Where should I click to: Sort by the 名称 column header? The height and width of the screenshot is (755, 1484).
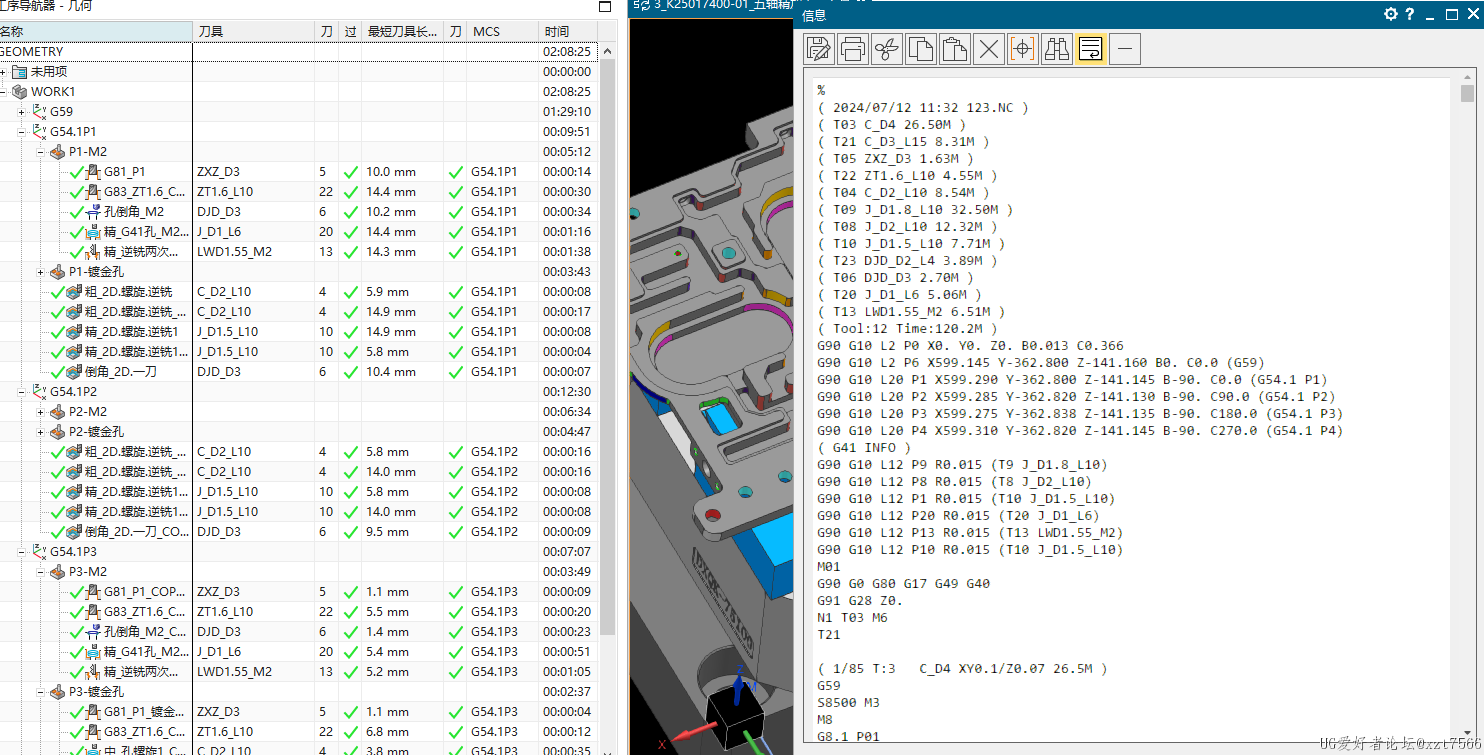(x=96, y=32)
